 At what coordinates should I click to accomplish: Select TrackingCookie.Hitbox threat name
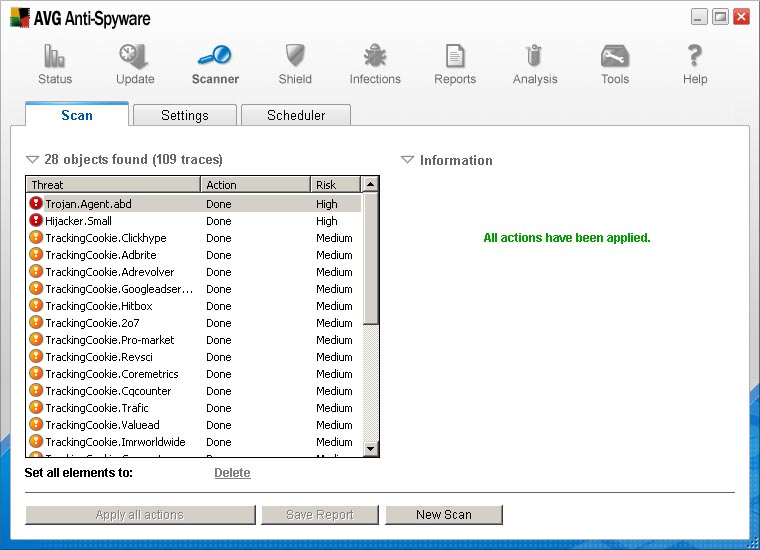99,306
